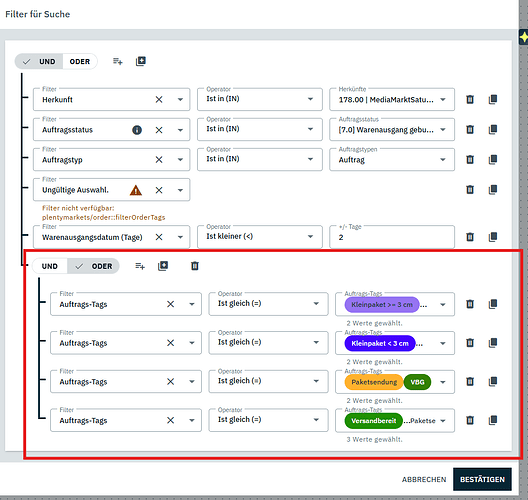Click the star icon at top right edge
Screen dimensions: 528x500
524,37
